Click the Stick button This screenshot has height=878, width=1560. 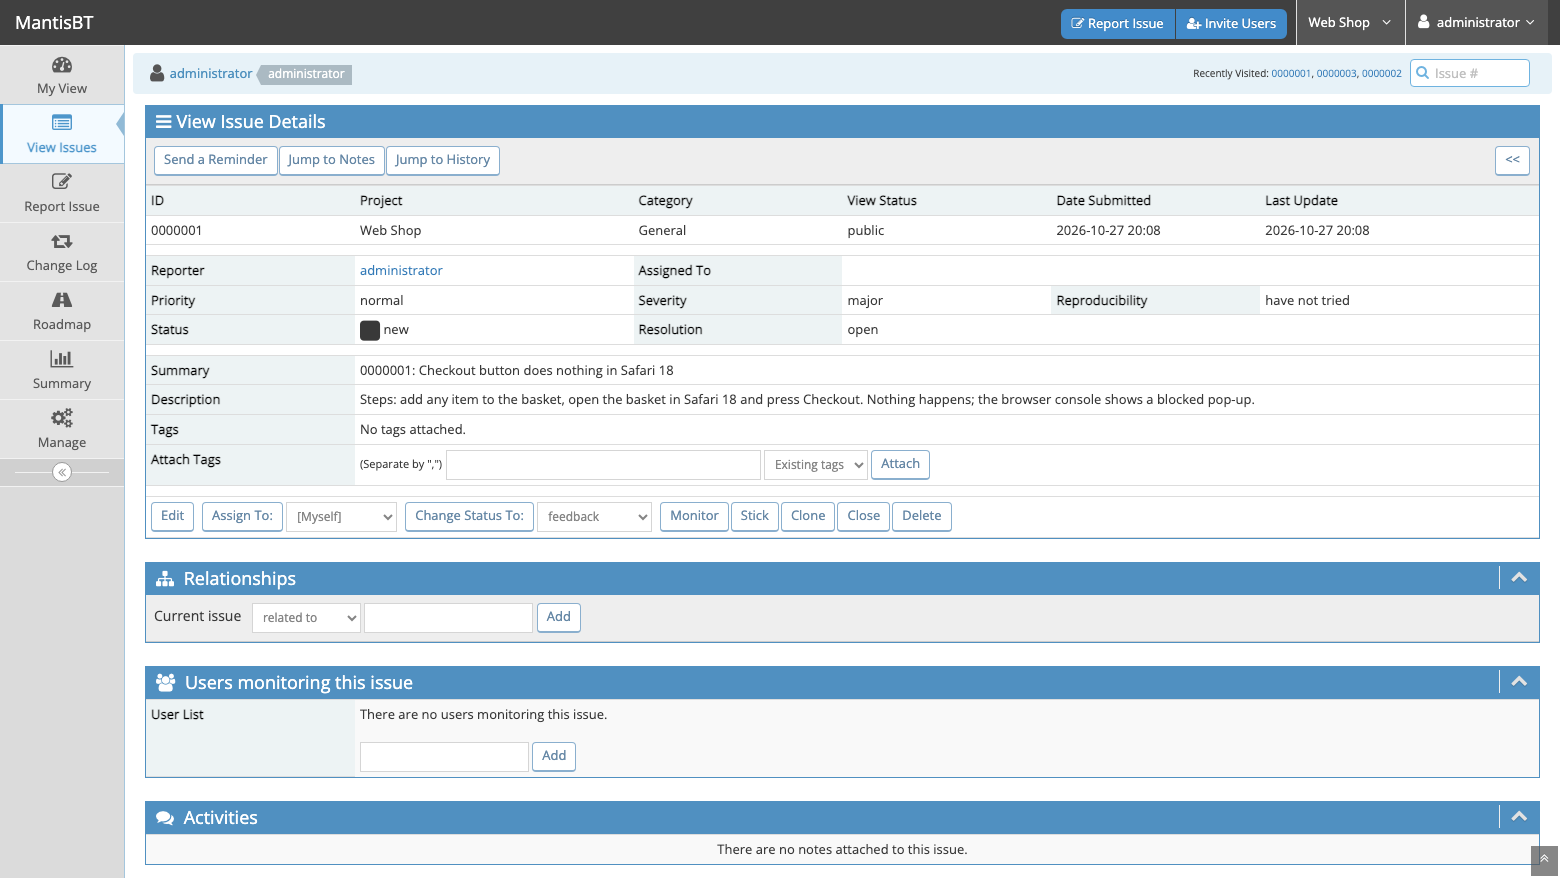[755, 516]
